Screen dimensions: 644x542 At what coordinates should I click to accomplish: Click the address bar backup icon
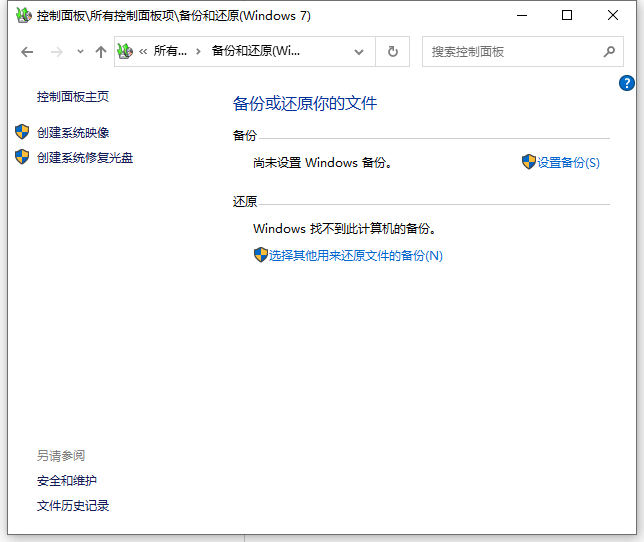point(125,51)
